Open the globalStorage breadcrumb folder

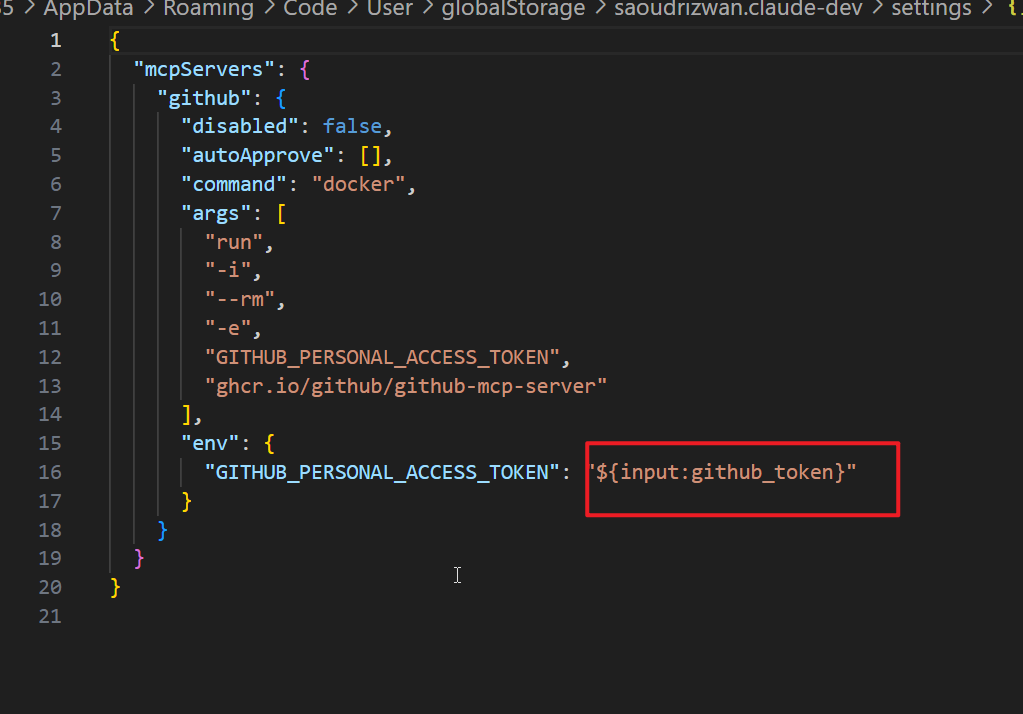515,9
